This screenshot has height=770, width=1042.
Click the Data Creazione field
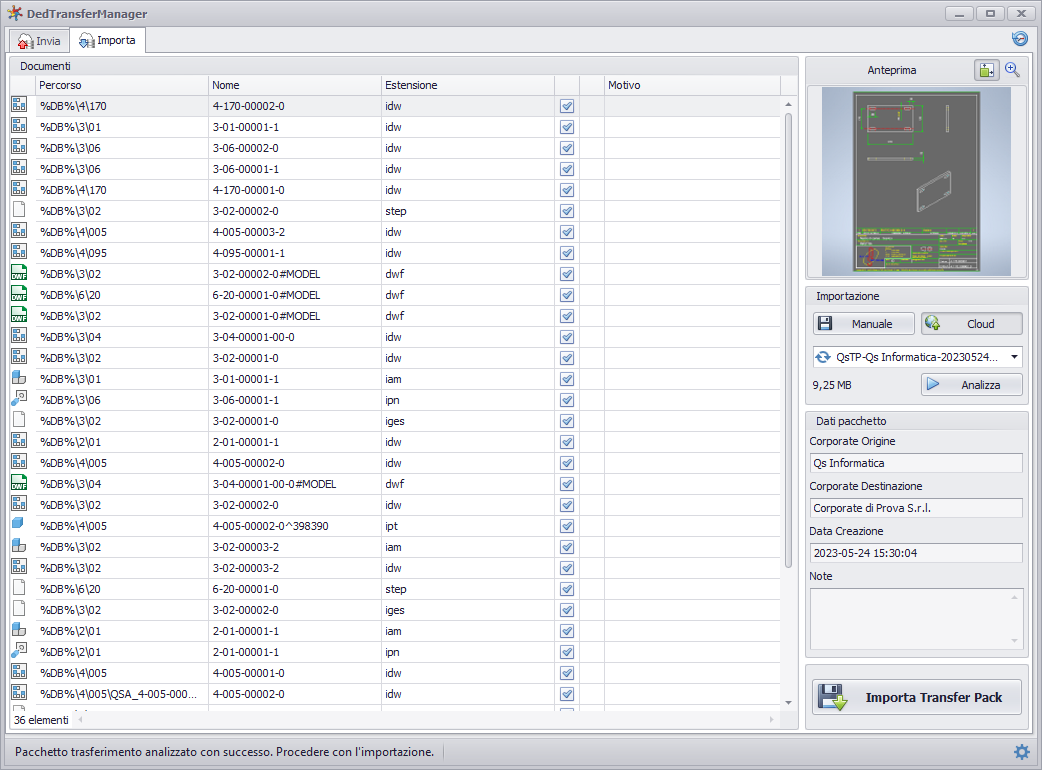click(916, 553)
